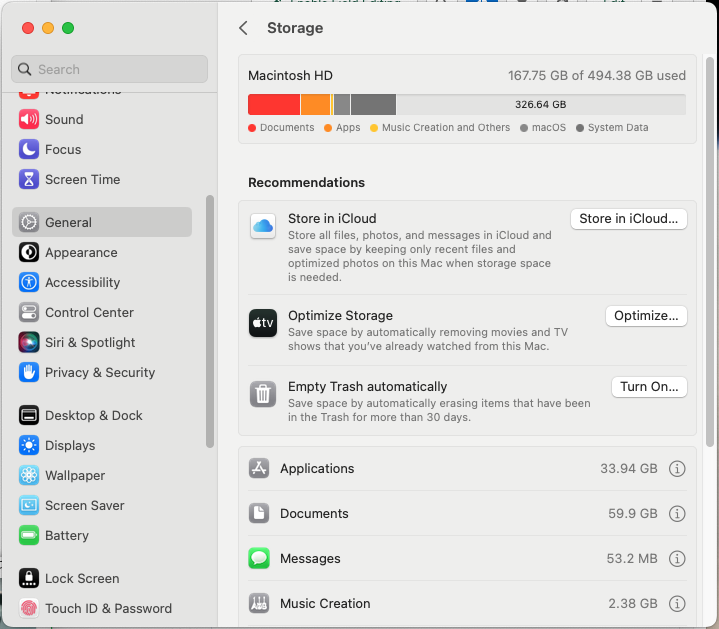Click the orange Apps segment of storage bar
This screenshot has width=719, height=629.
(315, 105)
